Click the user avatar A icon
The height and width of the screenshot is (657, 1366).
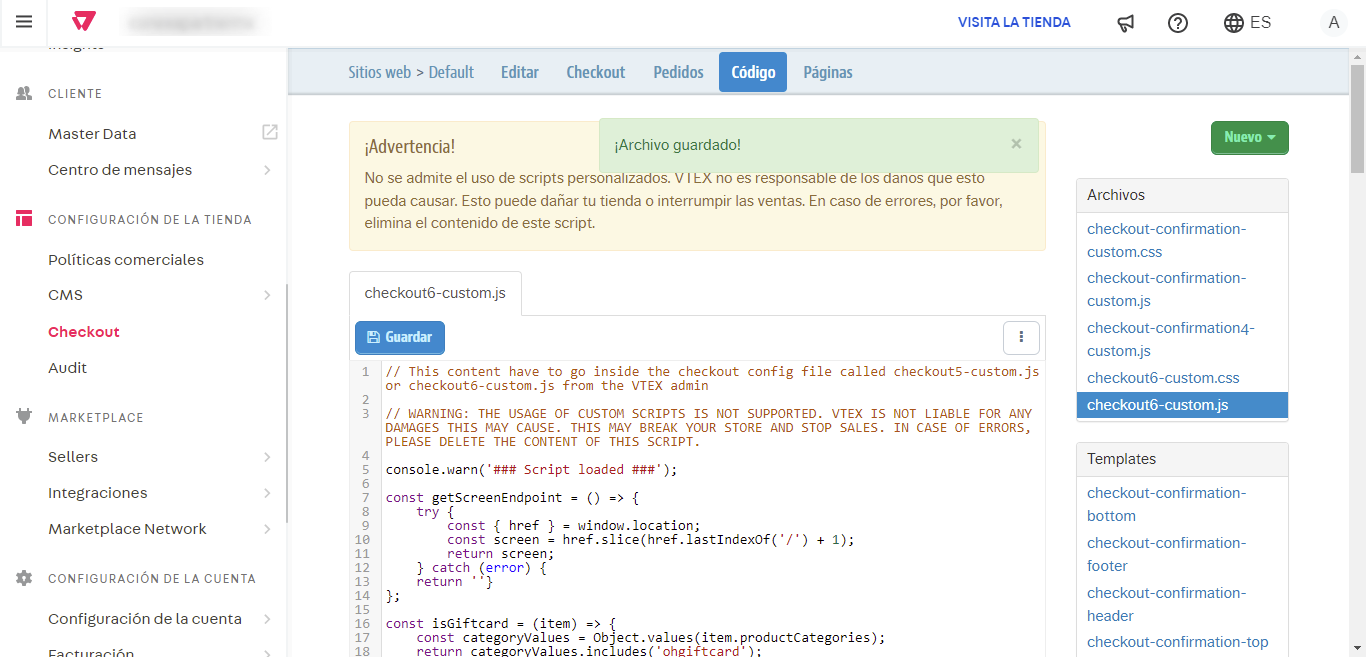tap(1333, 23)
